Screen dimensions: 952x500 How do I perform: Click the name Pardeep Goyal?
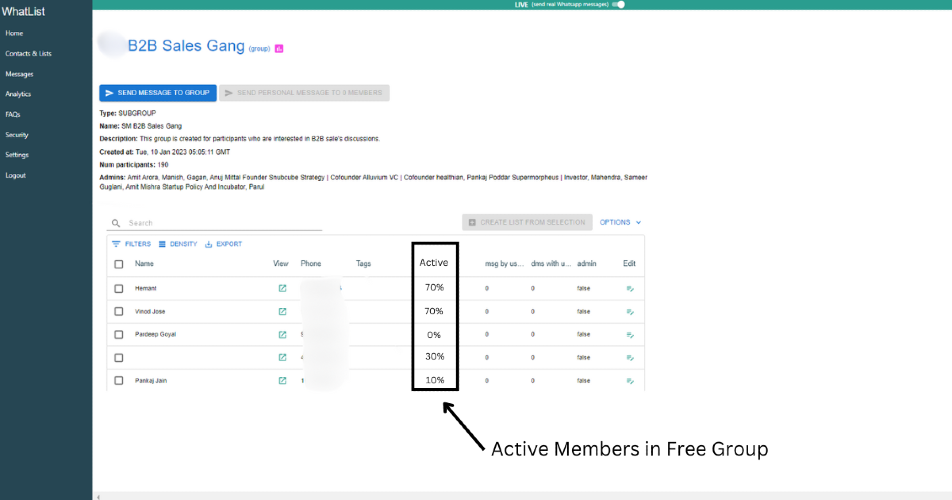155,334
